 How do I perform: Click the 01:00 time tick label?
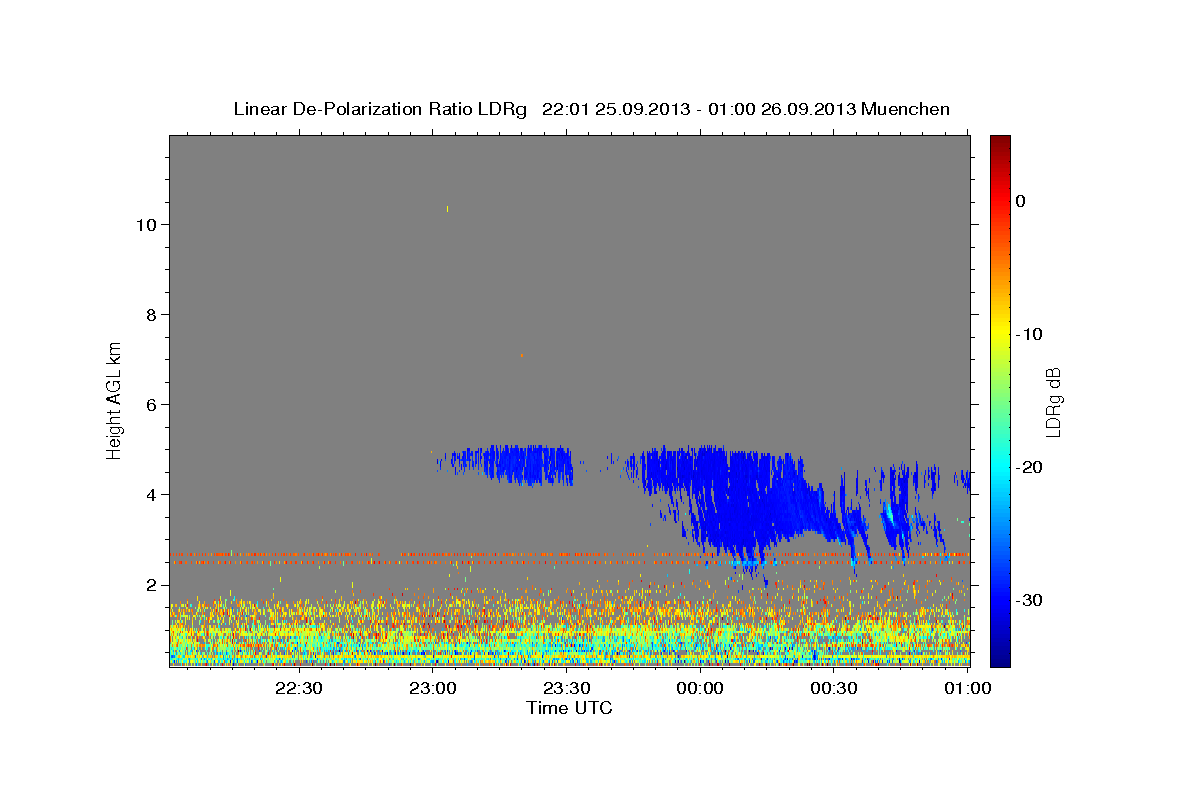(967, 688)
